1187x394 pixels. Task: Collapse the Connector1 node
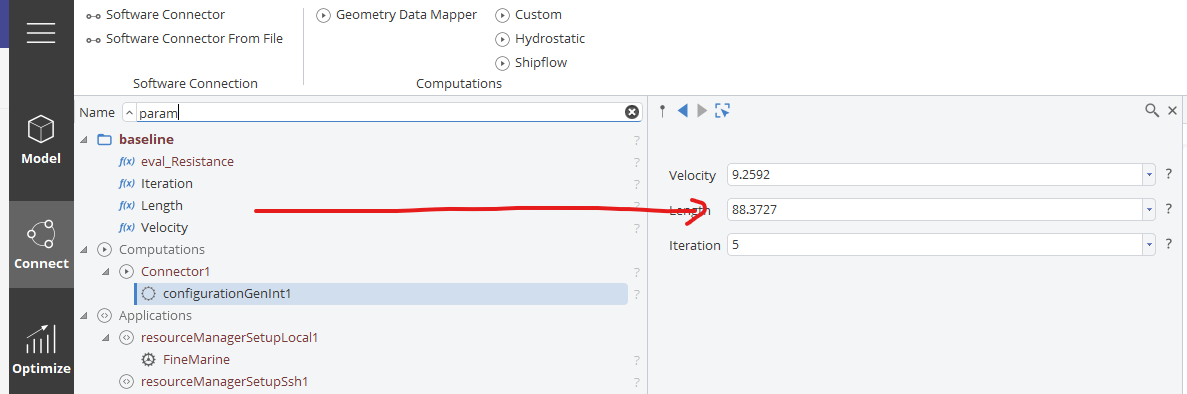coord(105,271)
